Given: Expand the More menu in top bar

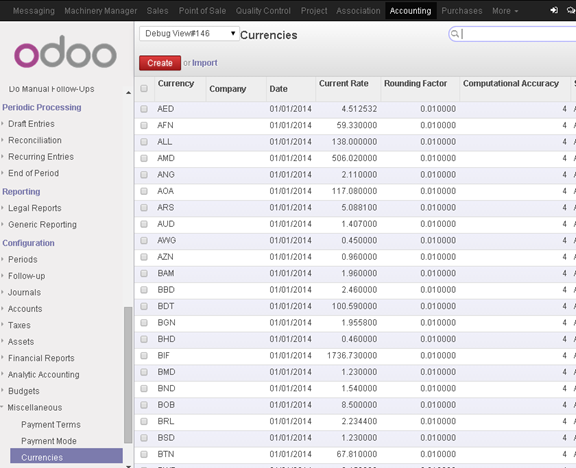Looking at the screenshot, I should [x=505, y=11].
